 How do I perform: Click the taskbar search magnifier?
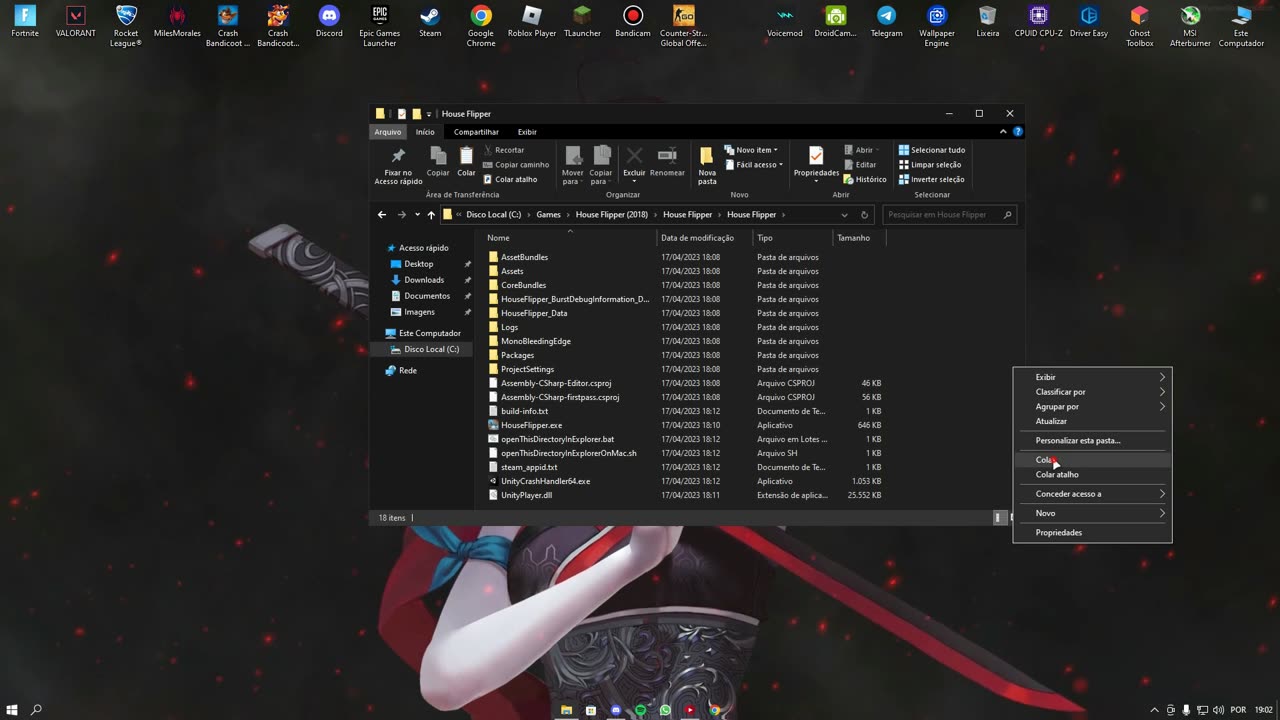coord(36,710)
